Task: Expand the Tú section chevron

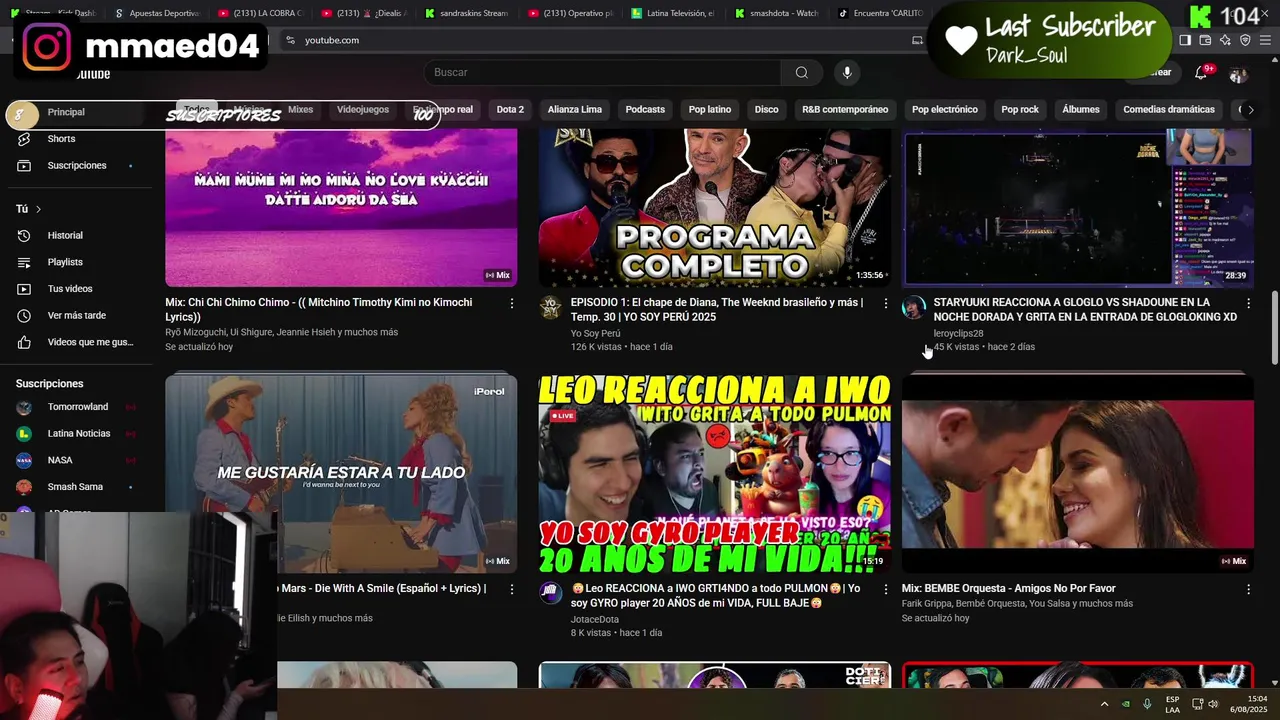Action: tap(38, 209)
